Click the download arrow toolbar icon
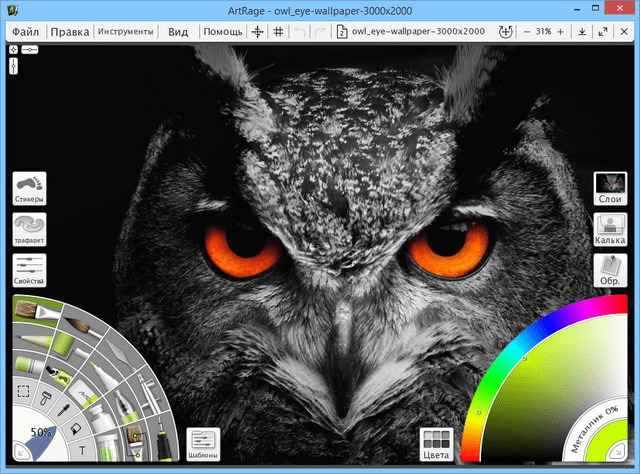Image resolution: width=640 pixels, height=474 pixels. (x=582, y=31)
